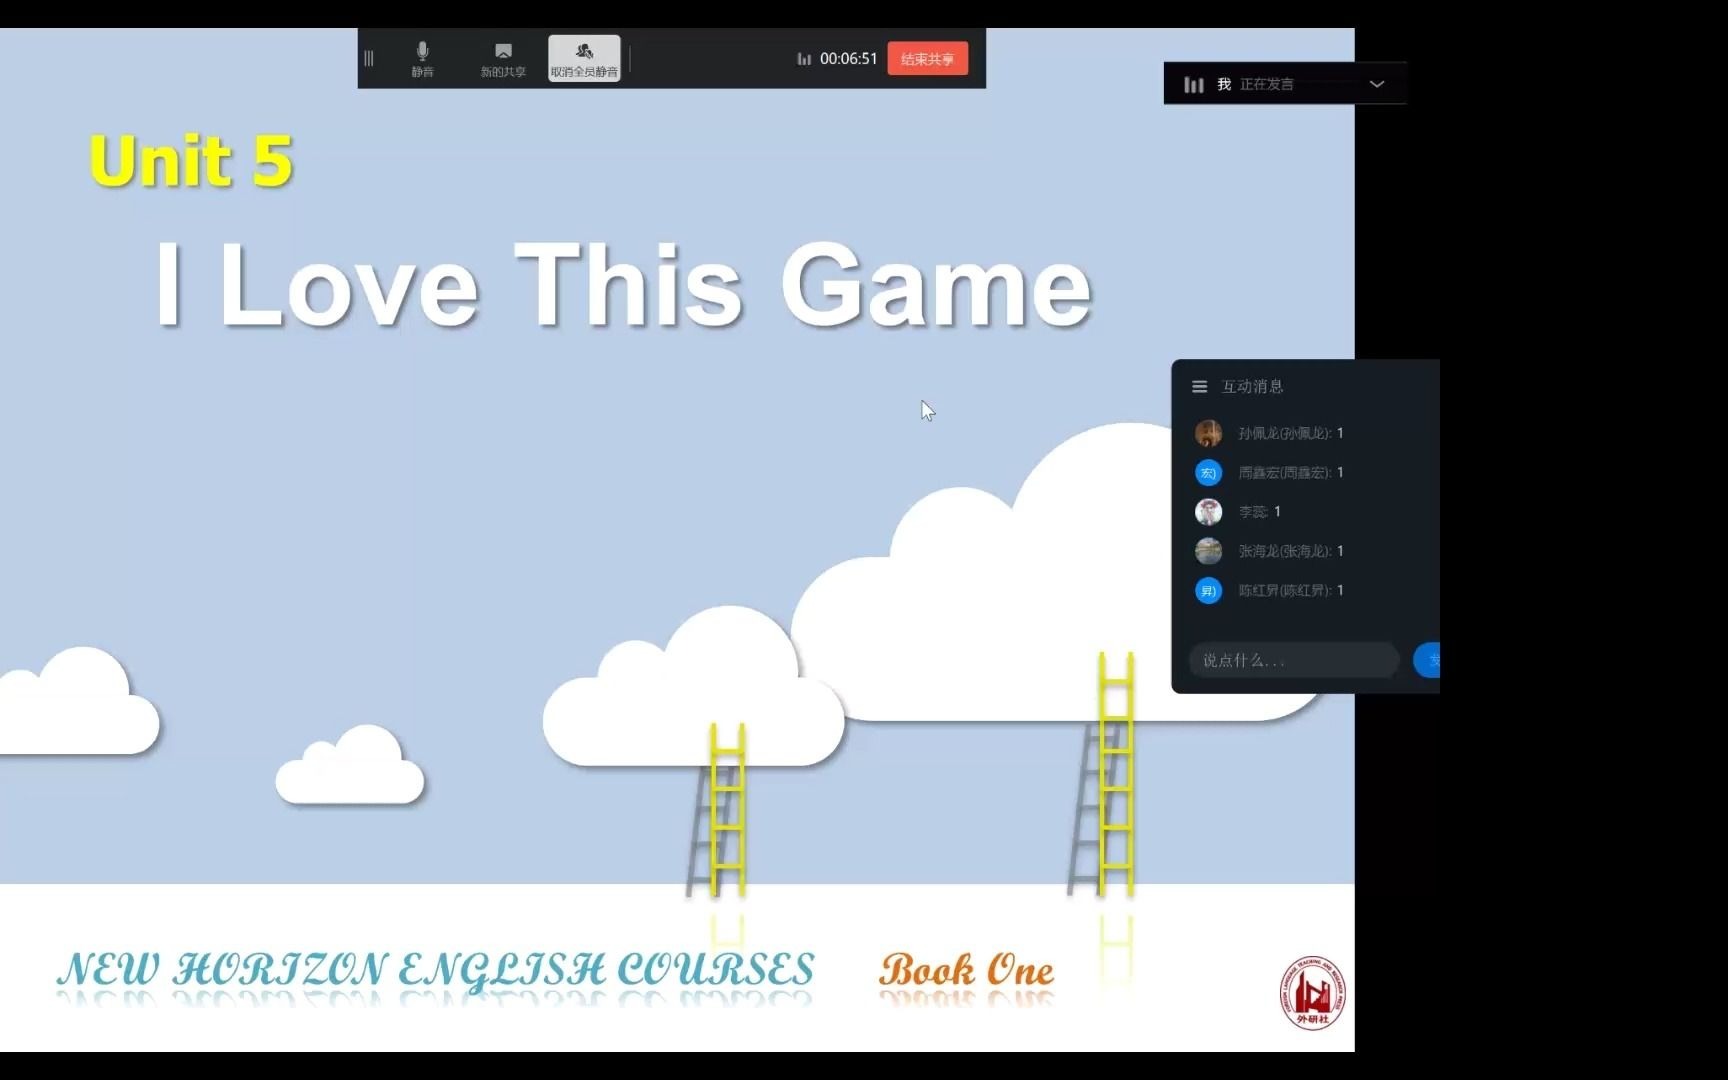Send the chat message with the blue button
Image resolution: width=1728 pixels, height=1080 pixels.
coord(1427,660)
